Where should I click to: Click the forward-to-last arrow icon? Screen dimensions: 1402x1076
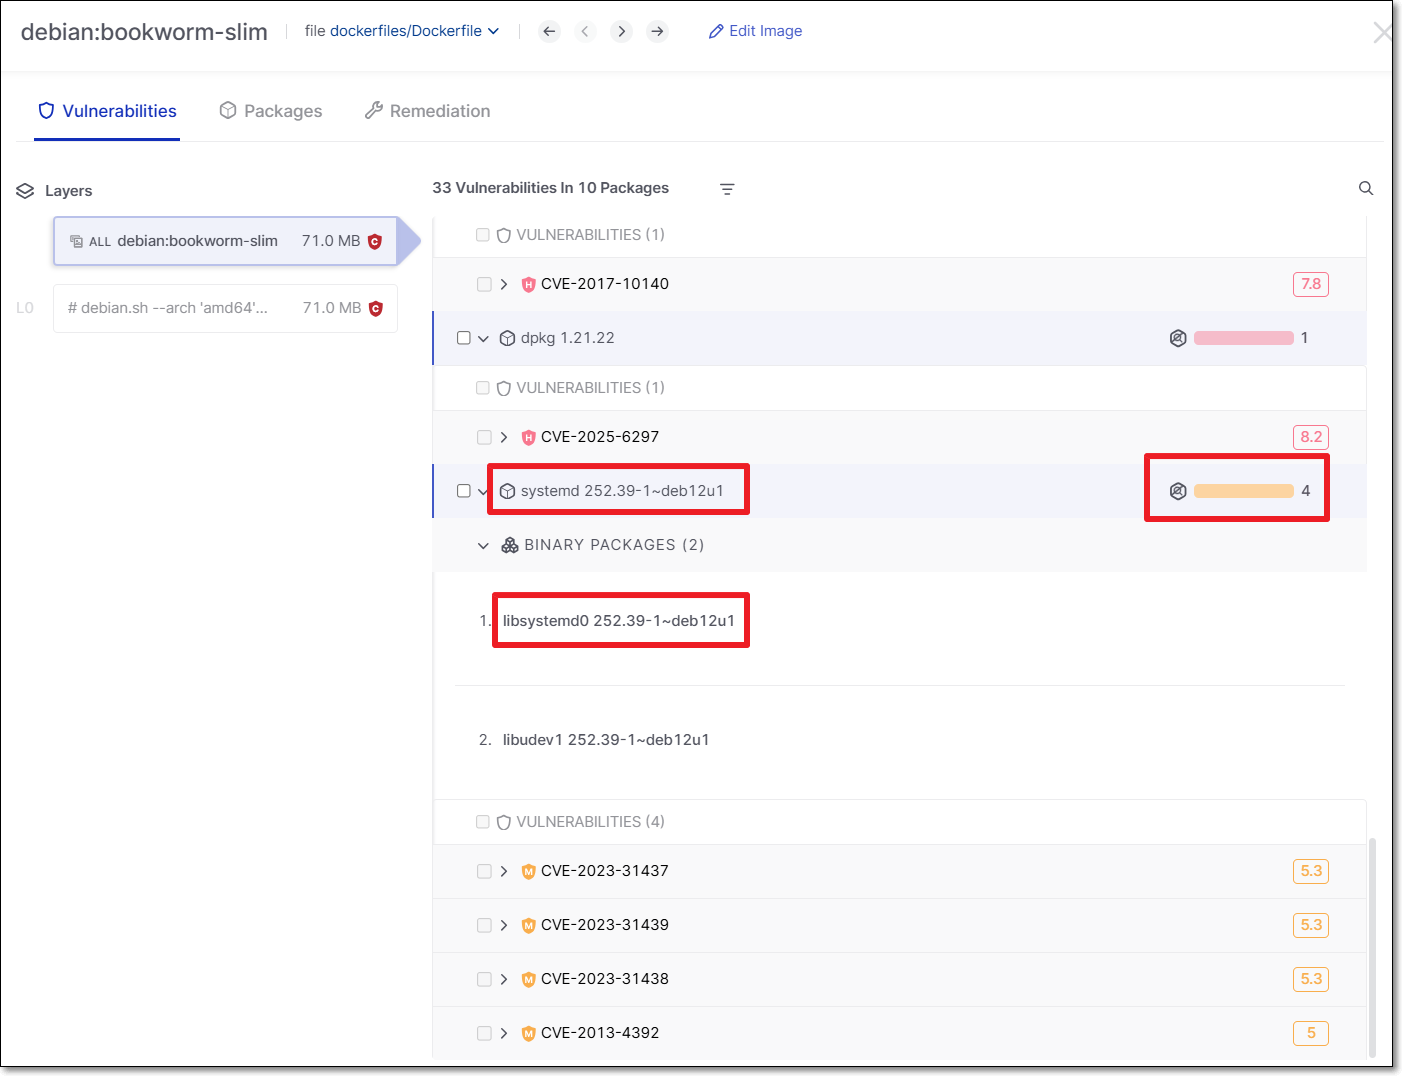(x=657, y=31)
